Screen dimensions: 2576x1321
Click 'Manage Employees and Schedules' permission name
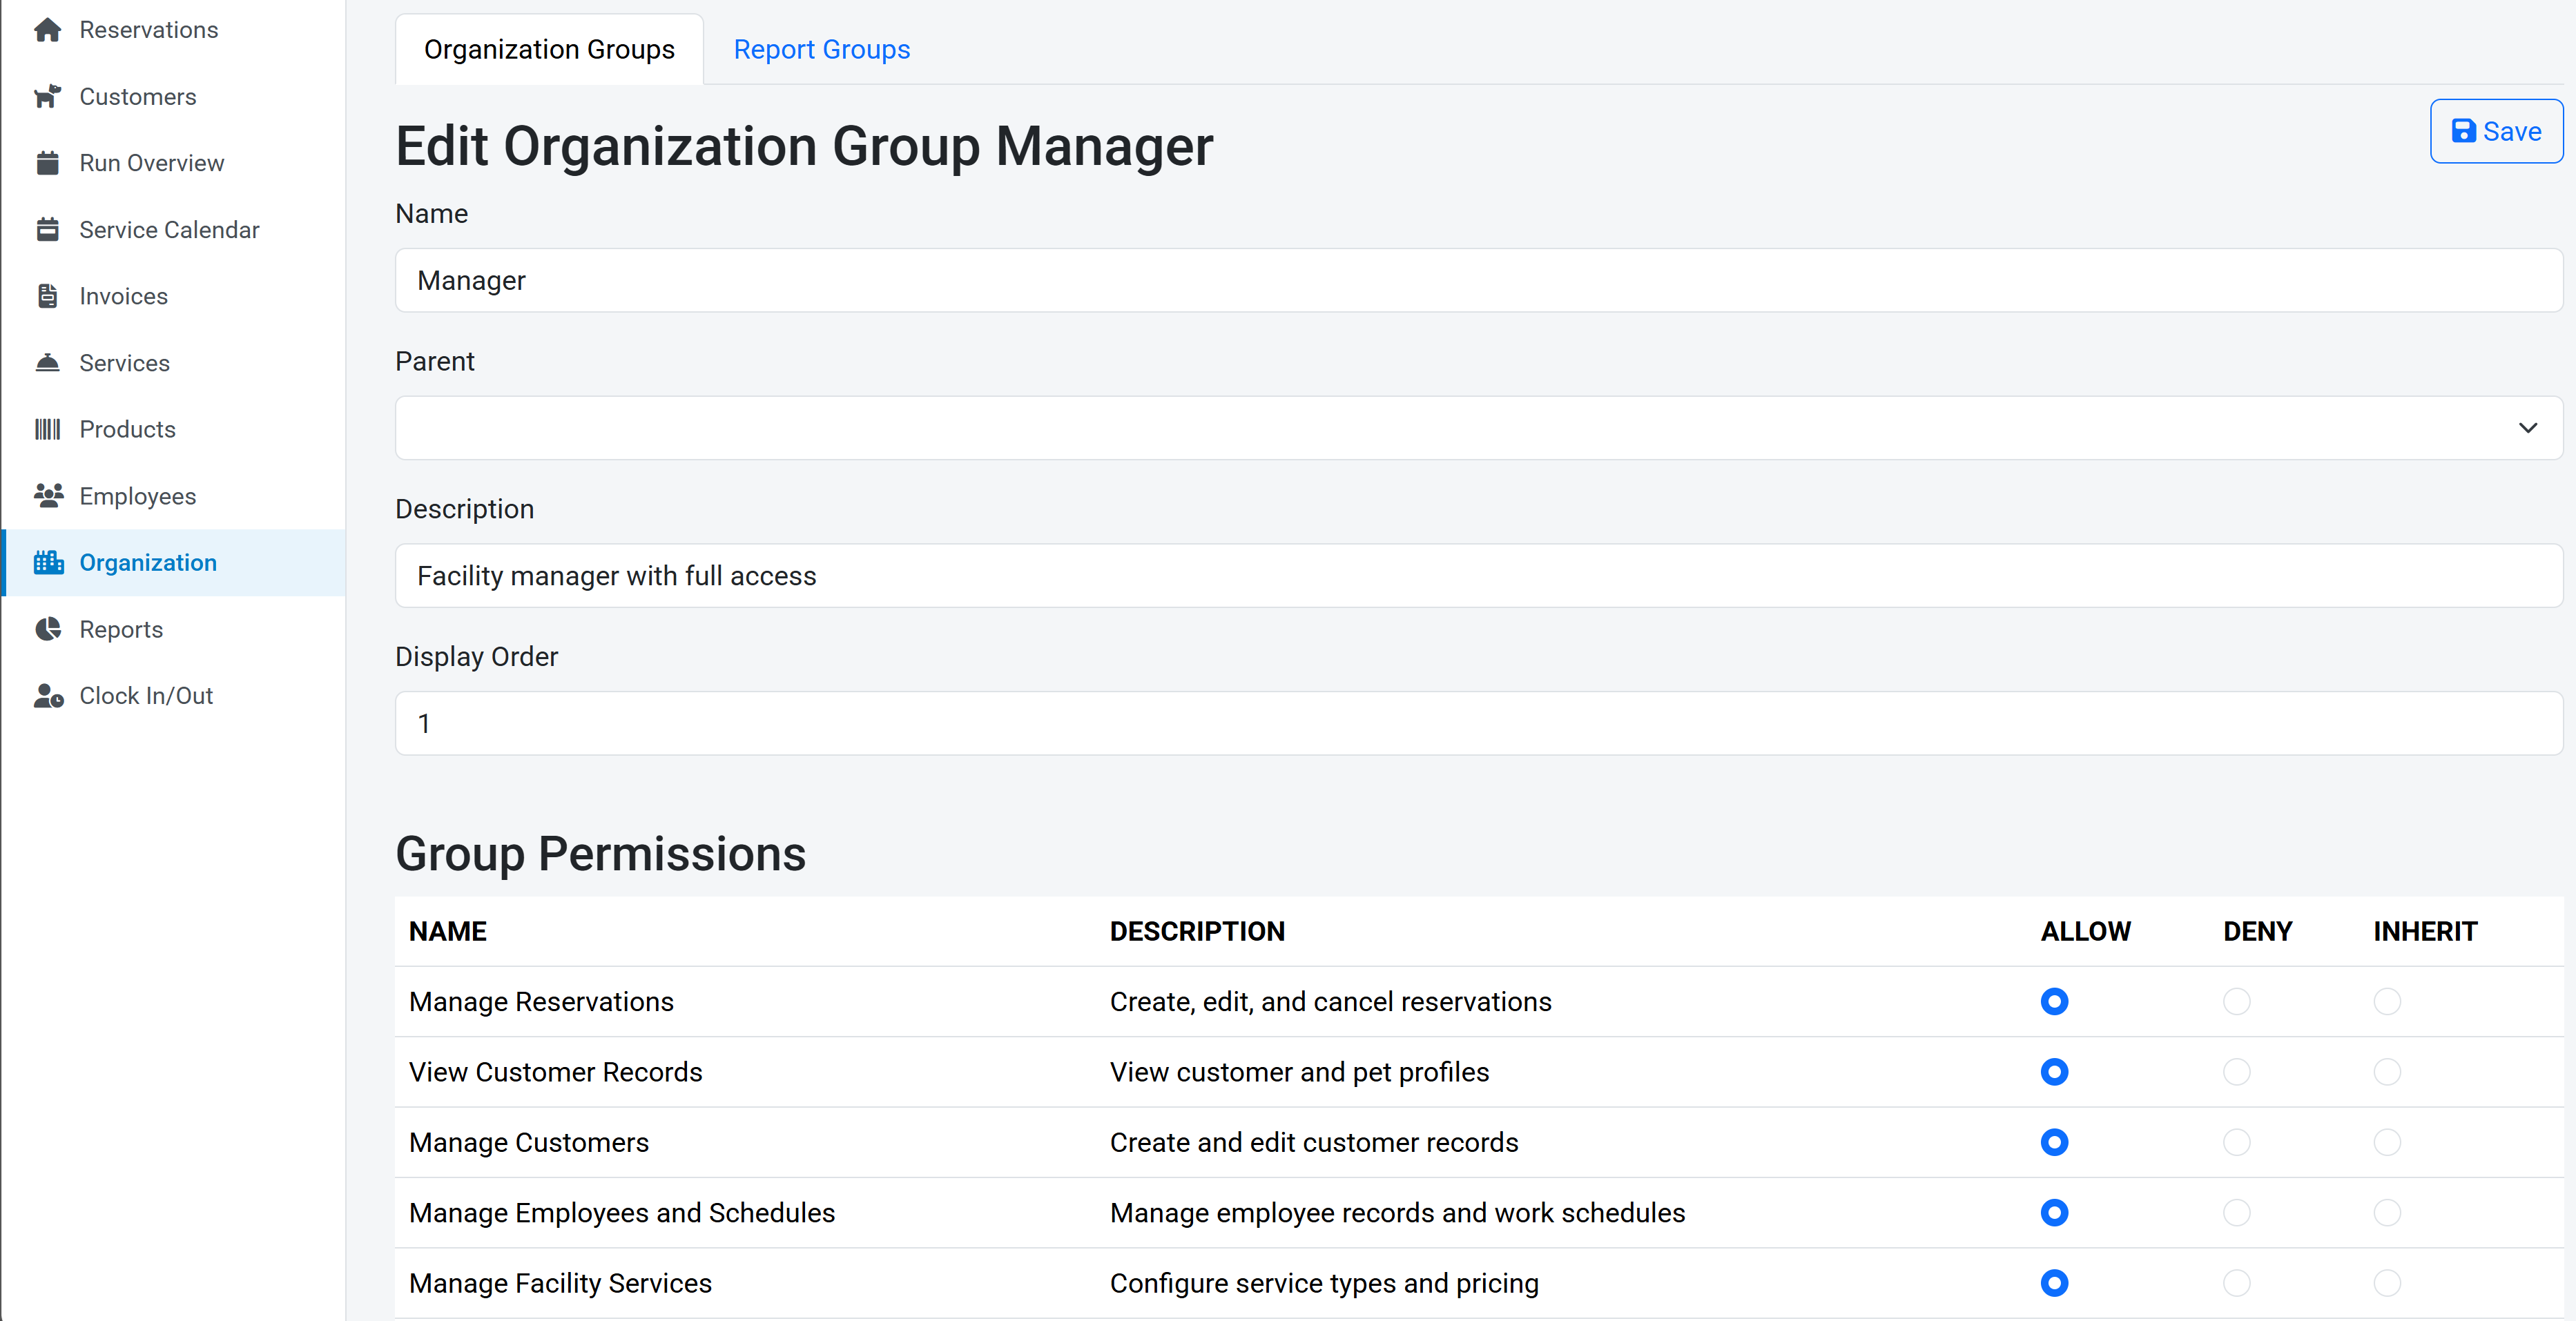click(621, 1212)
